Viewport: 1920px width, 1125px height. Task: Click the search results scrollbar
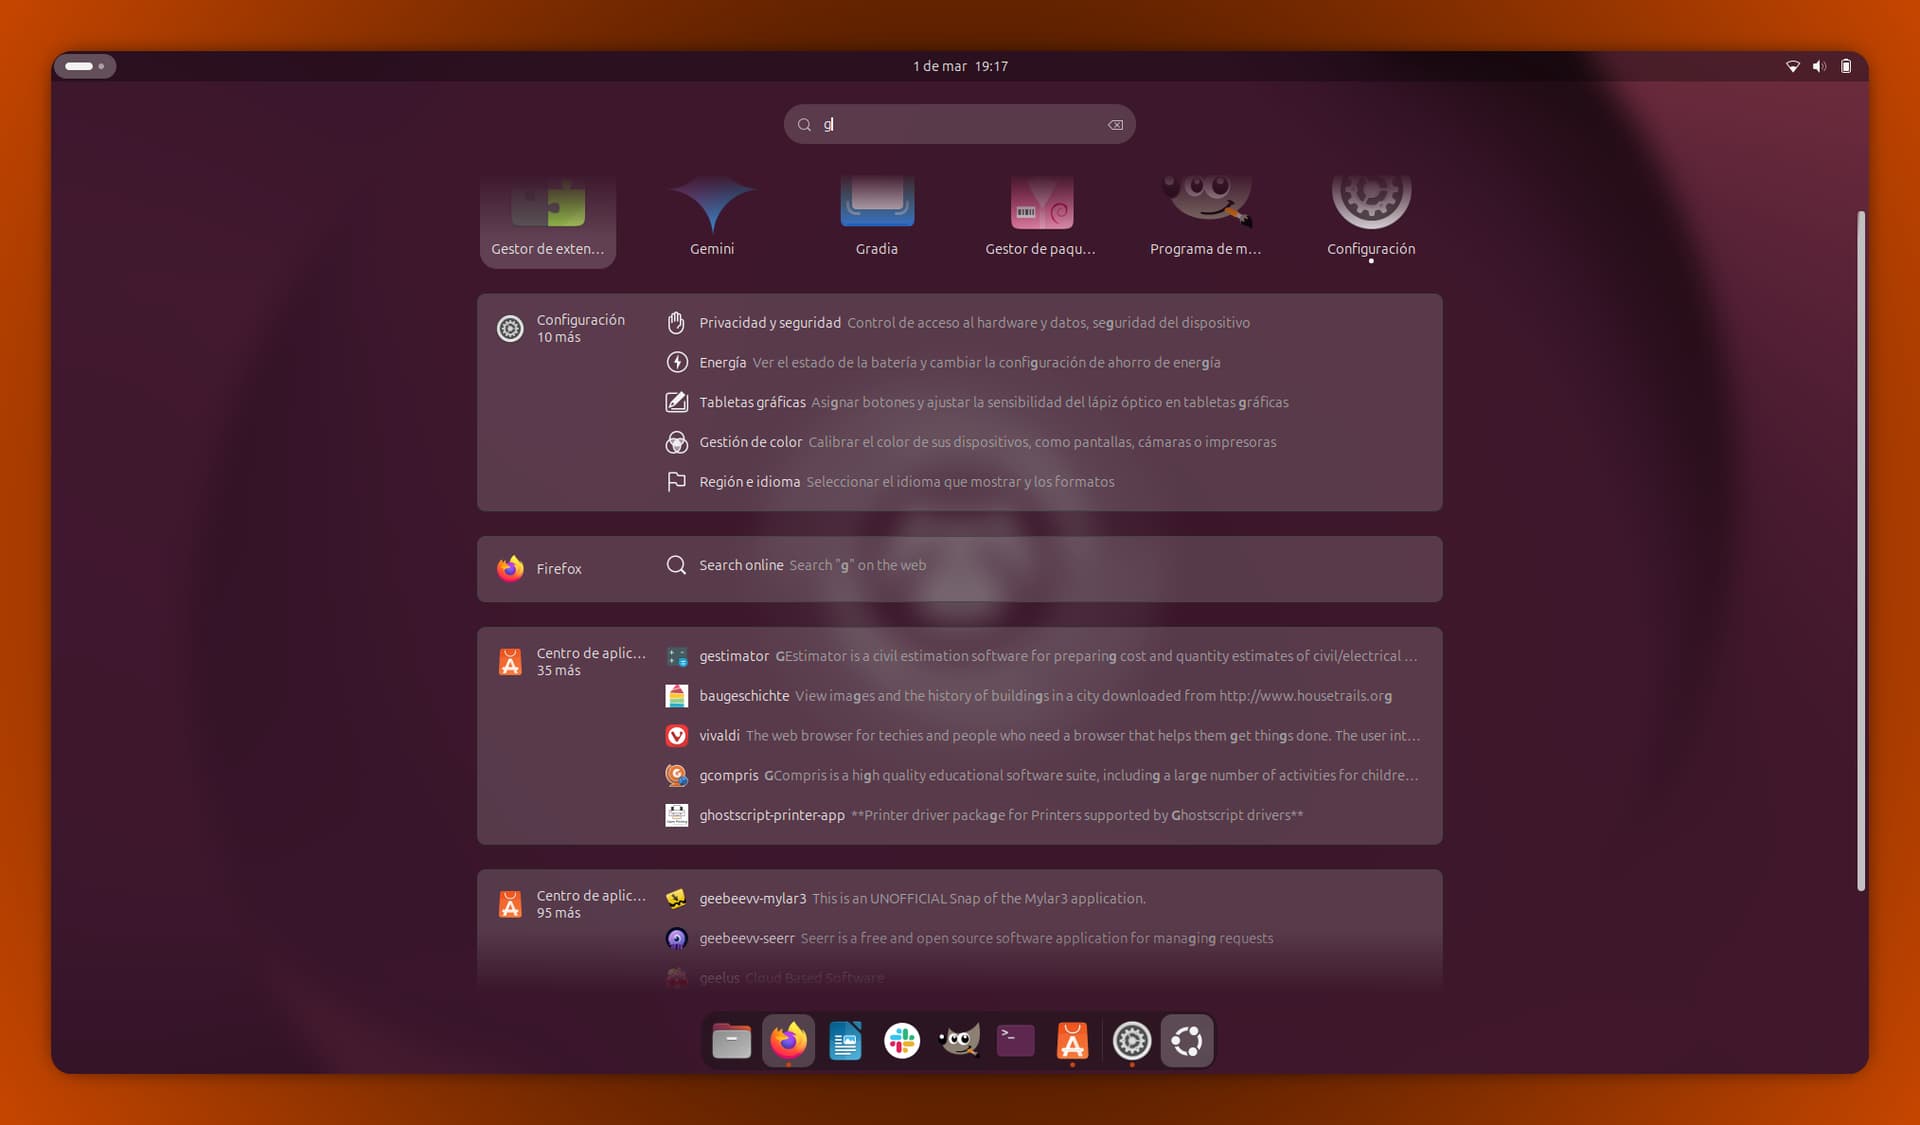(x=1860, y=550)
